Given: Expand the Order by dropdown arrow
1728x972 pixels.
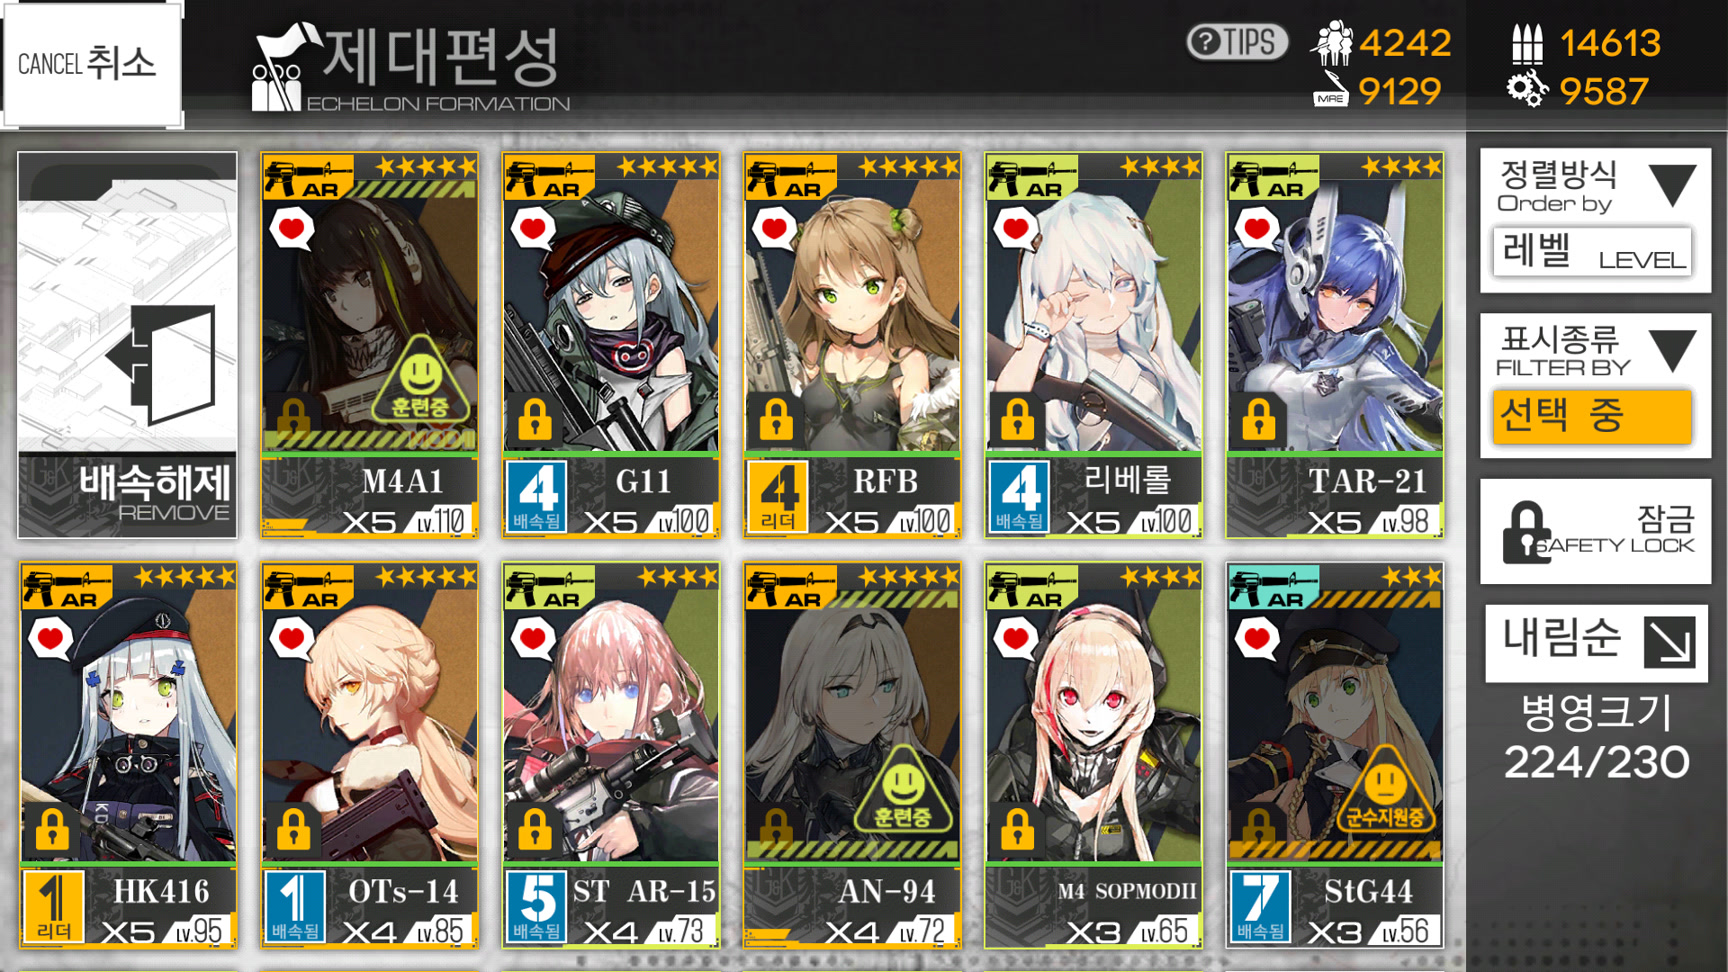Looking at the screenshot, I should click(1672, 185).
